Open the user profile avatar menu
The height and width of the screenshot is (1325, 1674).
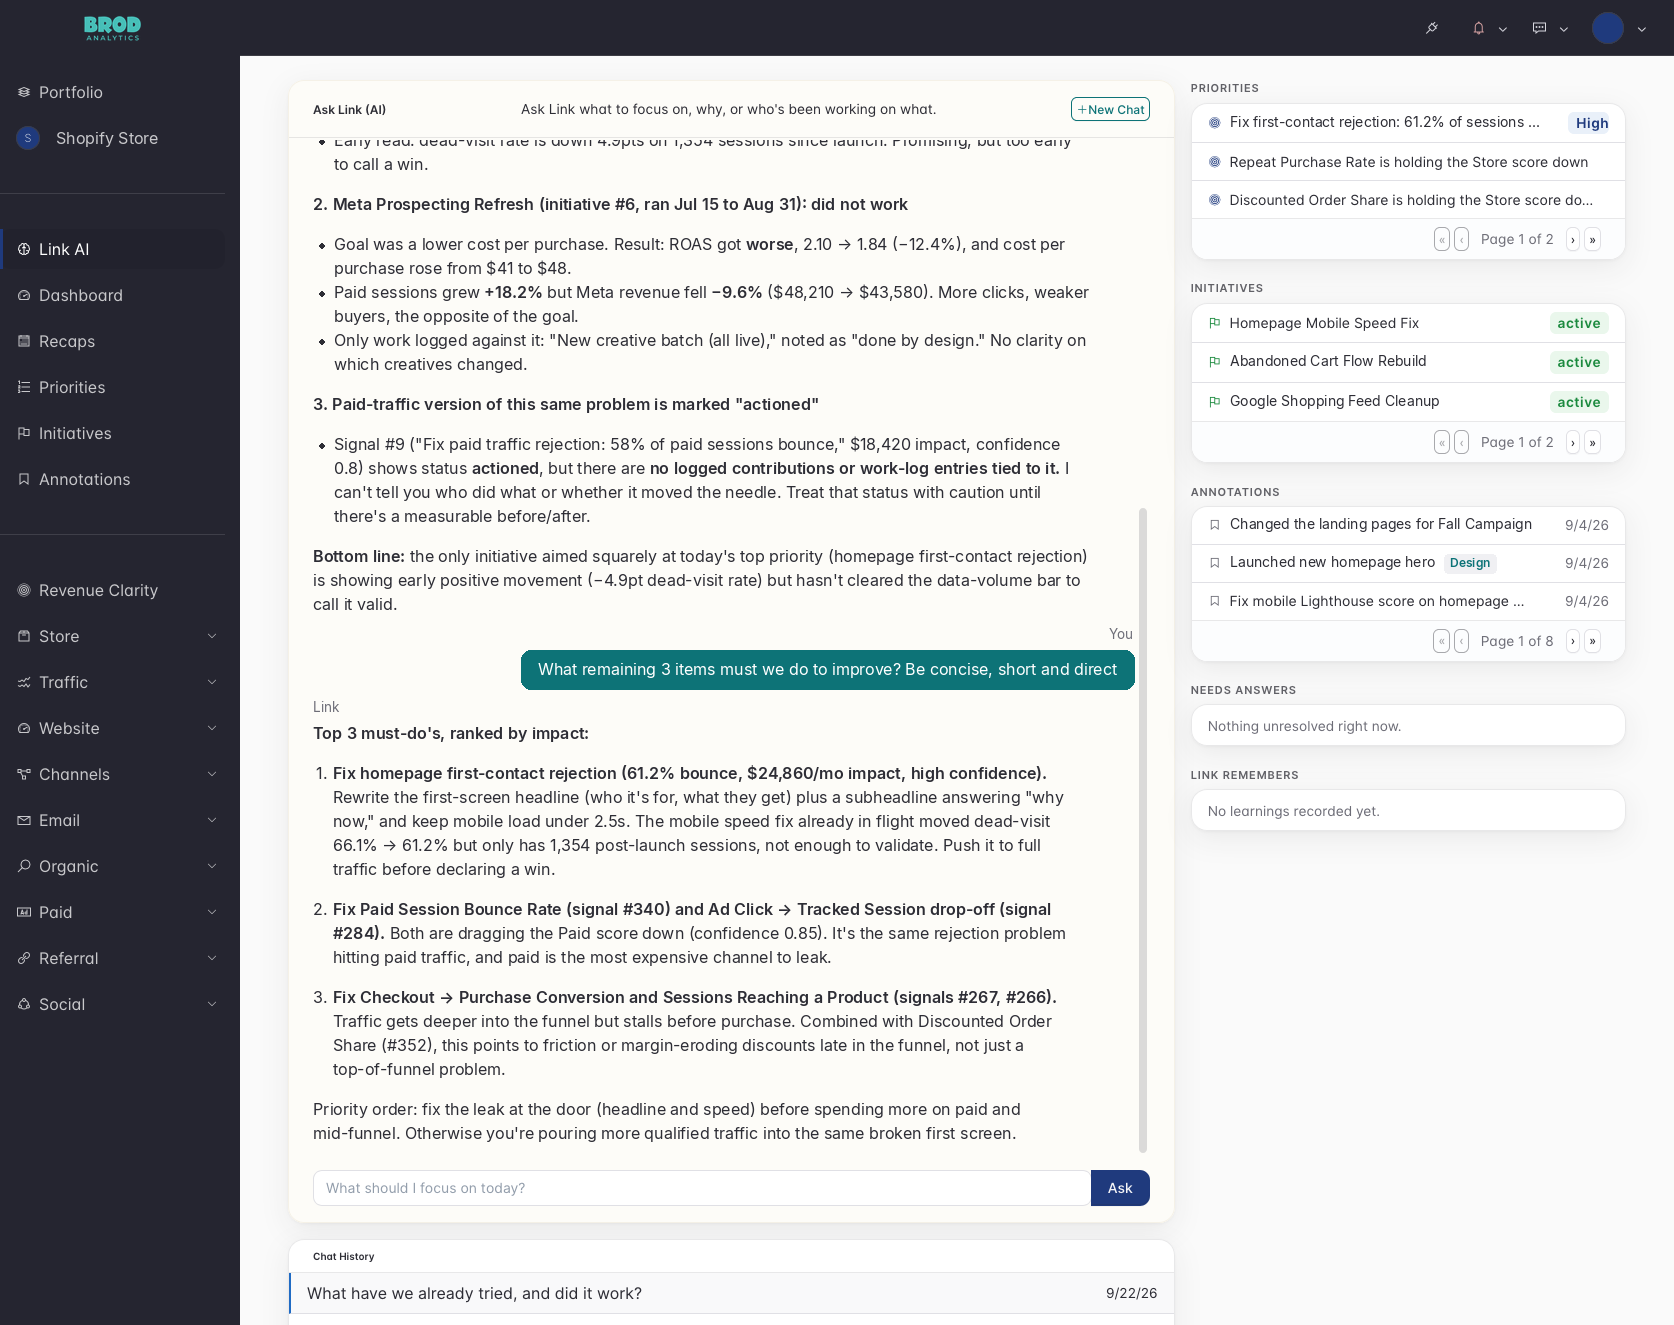pos(1608,28)
